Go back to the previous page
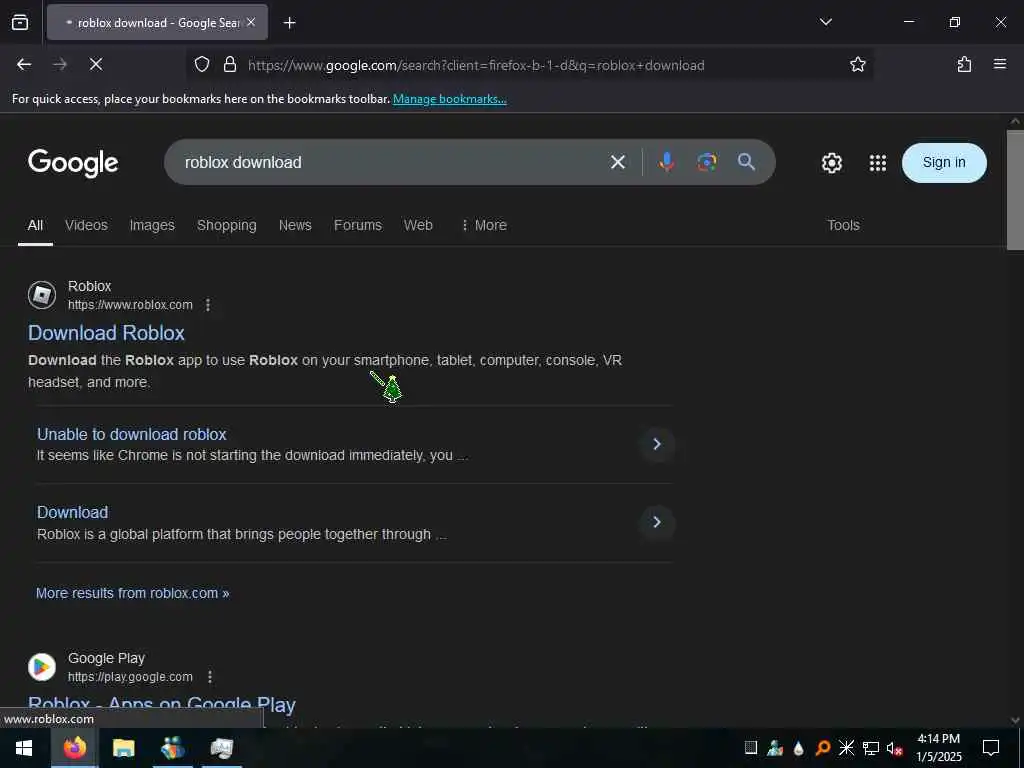The image size is (1024, 768). [x=24, y=64]
